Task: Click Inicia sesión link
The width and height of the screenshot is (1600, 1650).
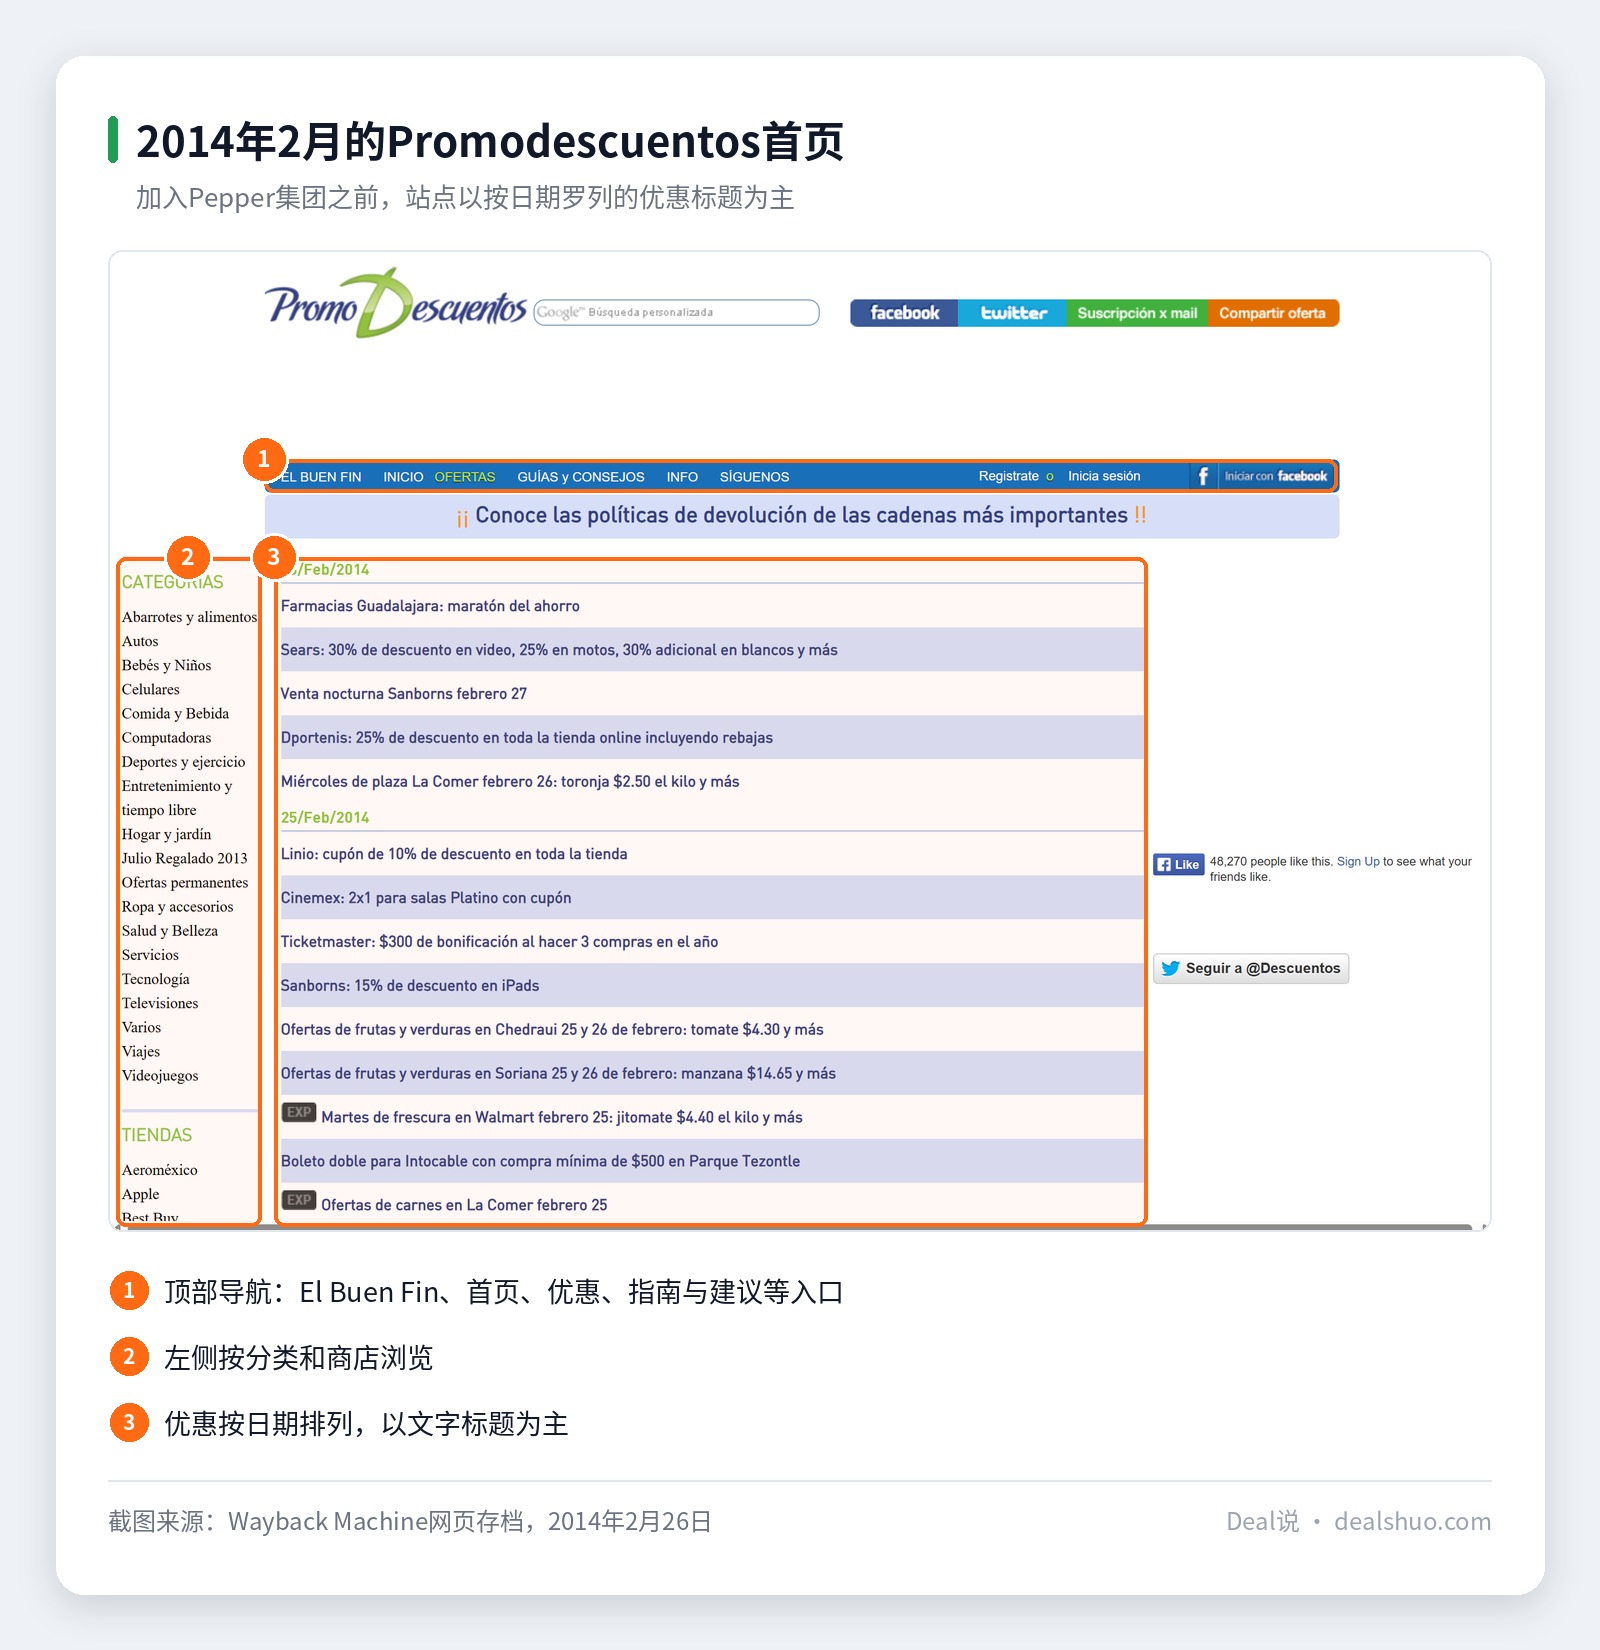Action: click(1104, 476)
